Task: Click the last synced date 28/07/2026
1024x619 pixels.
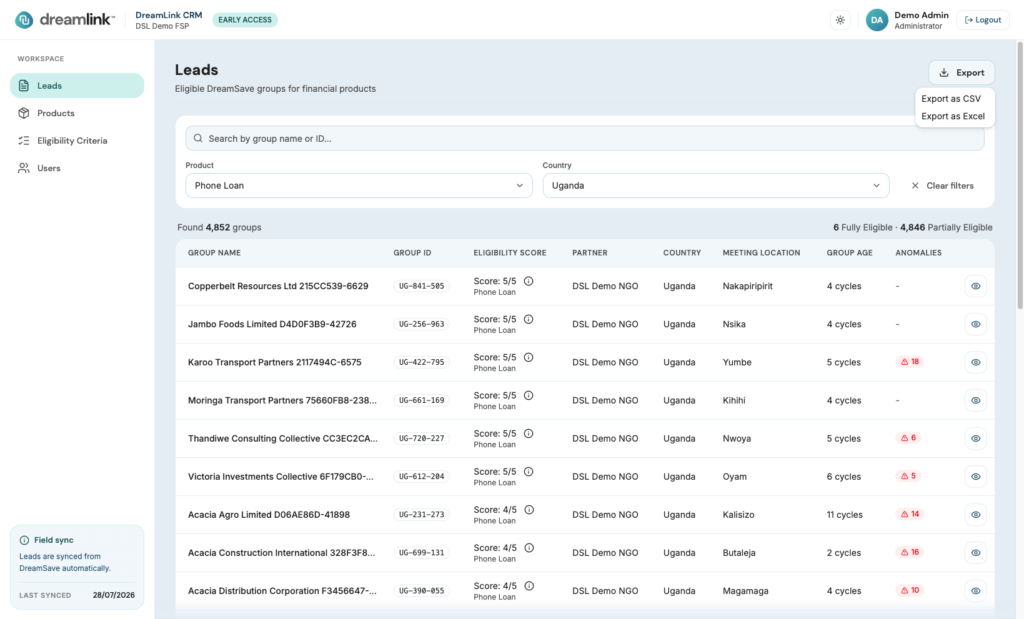Action: 114,595
